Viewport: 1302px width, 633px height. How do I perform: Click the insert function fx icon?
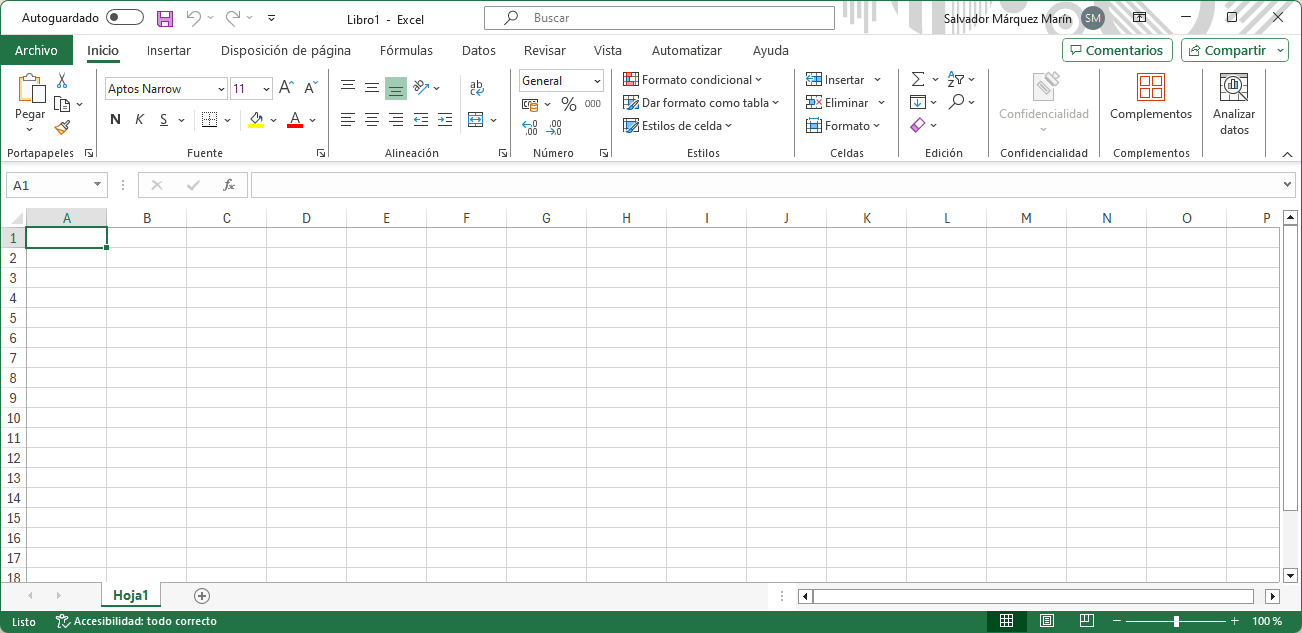pos(229,185)
